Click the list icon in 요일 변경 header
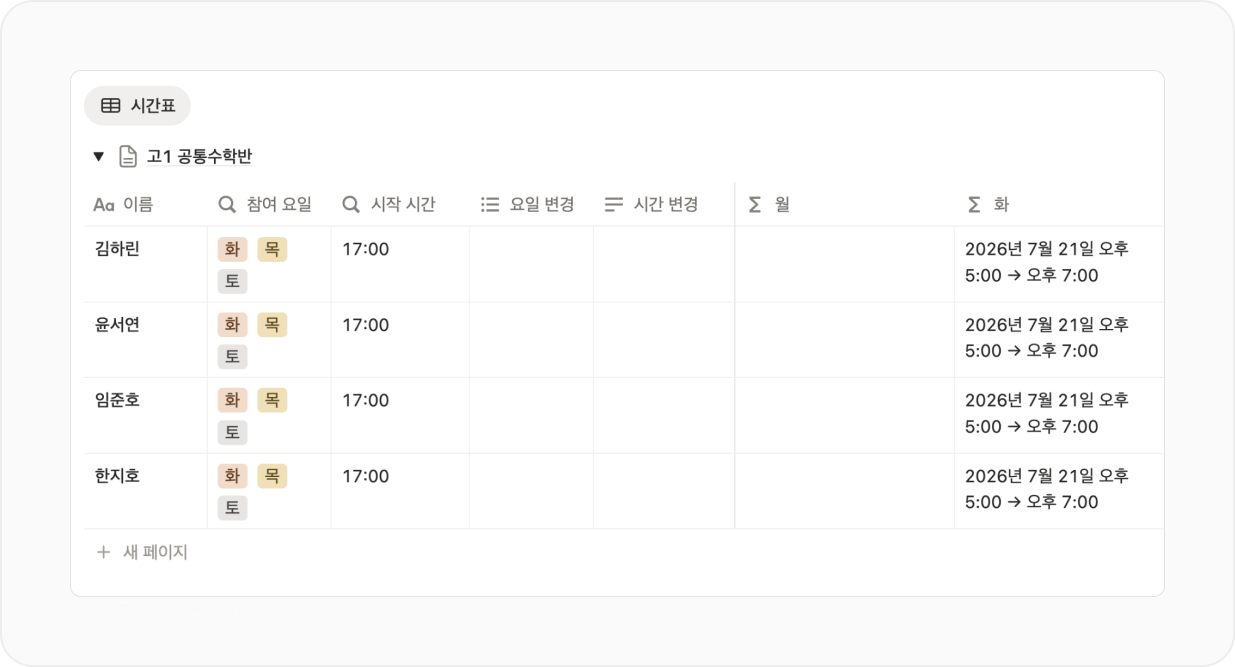Viewport: 1235px width, 667px height. click(x=490, y=204)
